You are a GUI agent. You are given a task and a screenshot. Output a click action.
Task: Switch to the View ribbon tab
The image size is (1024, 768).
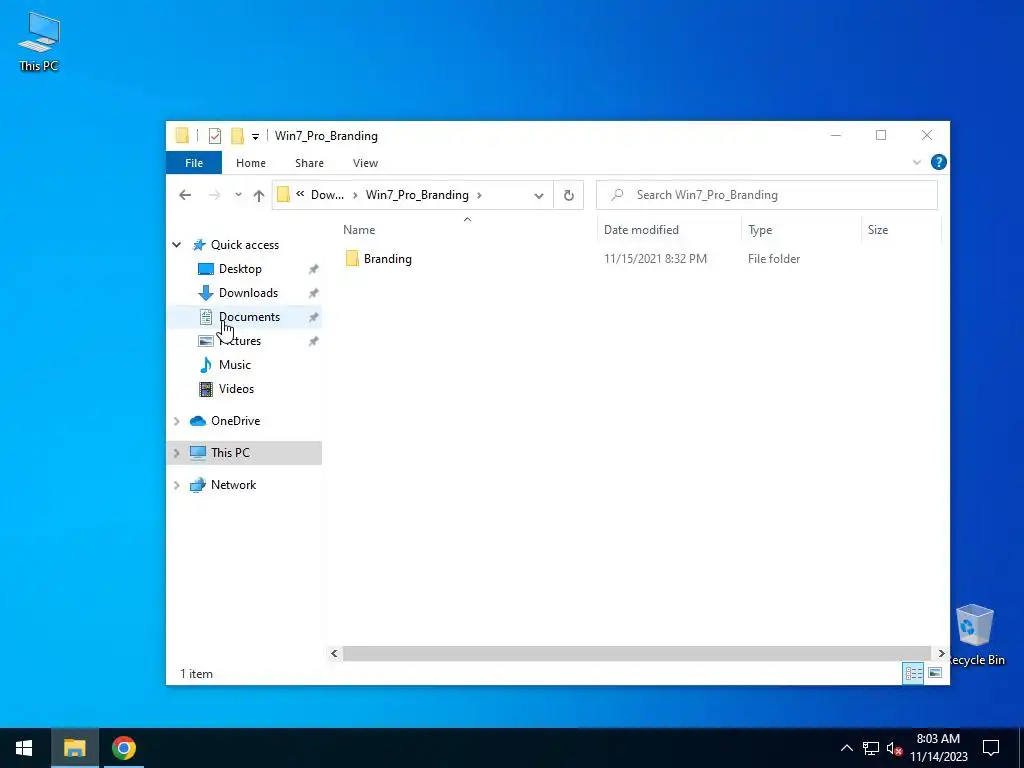[366, 163]
